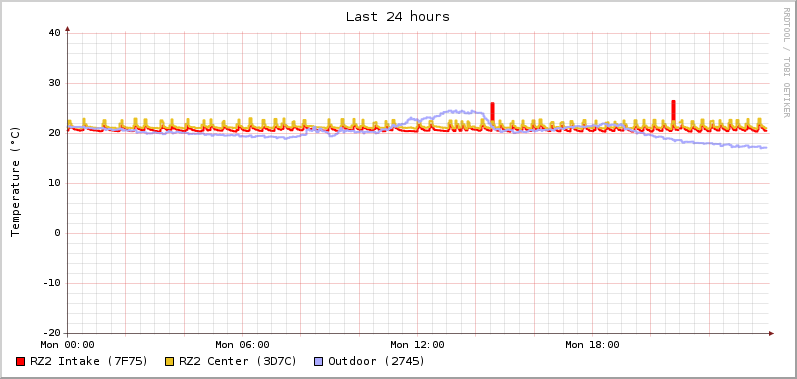Select the Outdoor (2745) legend label
This screenshot has height=379, width=797.
point(377,361)
